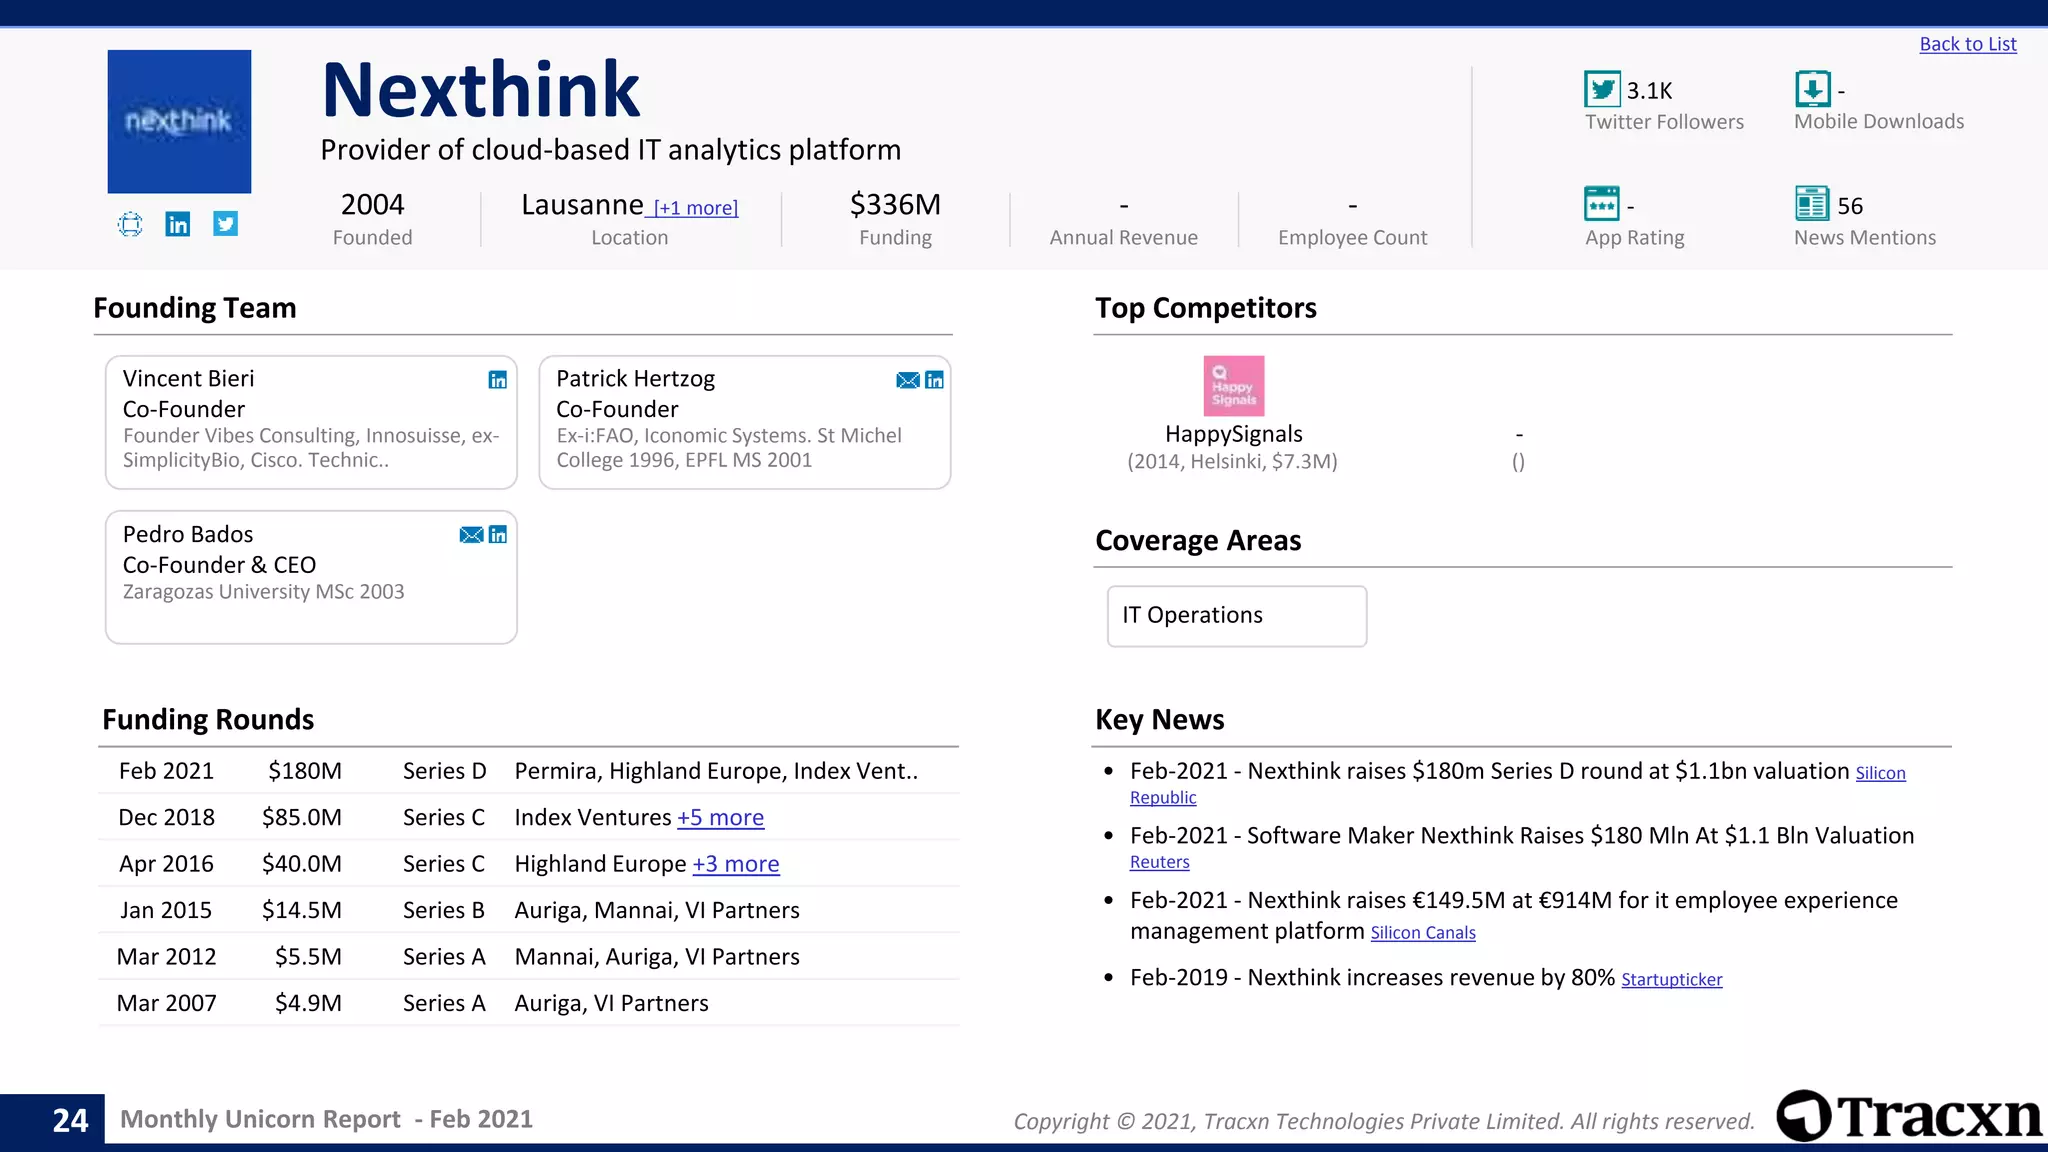
Task: Click Patrick Hertzog's name card
Action: pos(745,422)
